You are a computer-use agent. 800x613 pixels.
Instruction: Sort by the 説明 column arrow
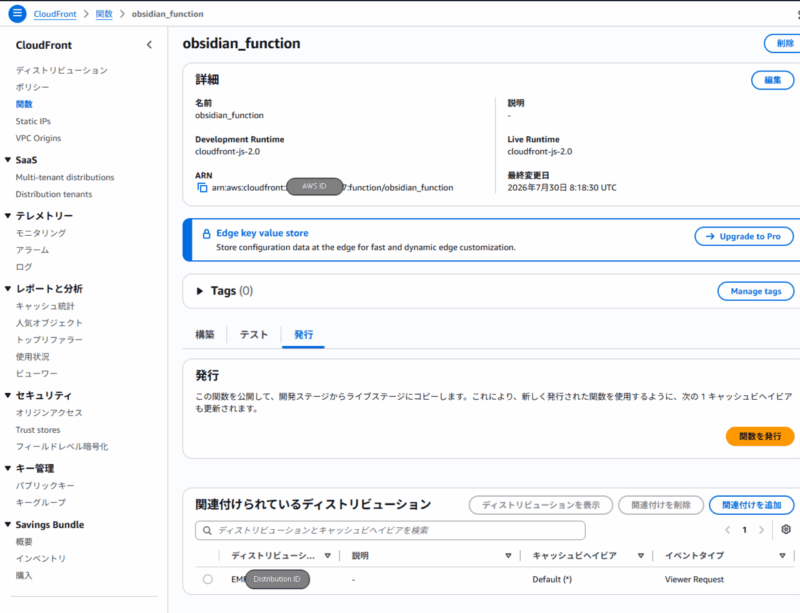click(x=508, y=556)
